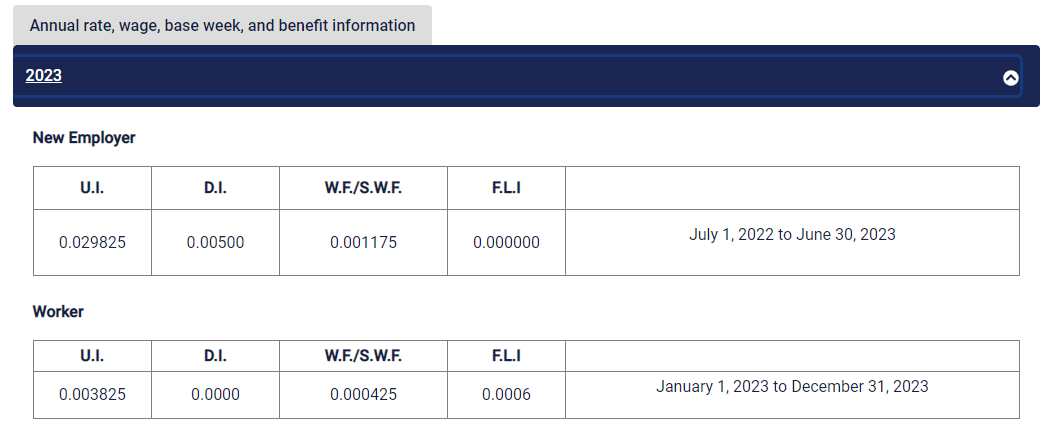Select New Employer F.L.I rate 0.000000
Screen dimensions: 1051x436
pos(506,242)
